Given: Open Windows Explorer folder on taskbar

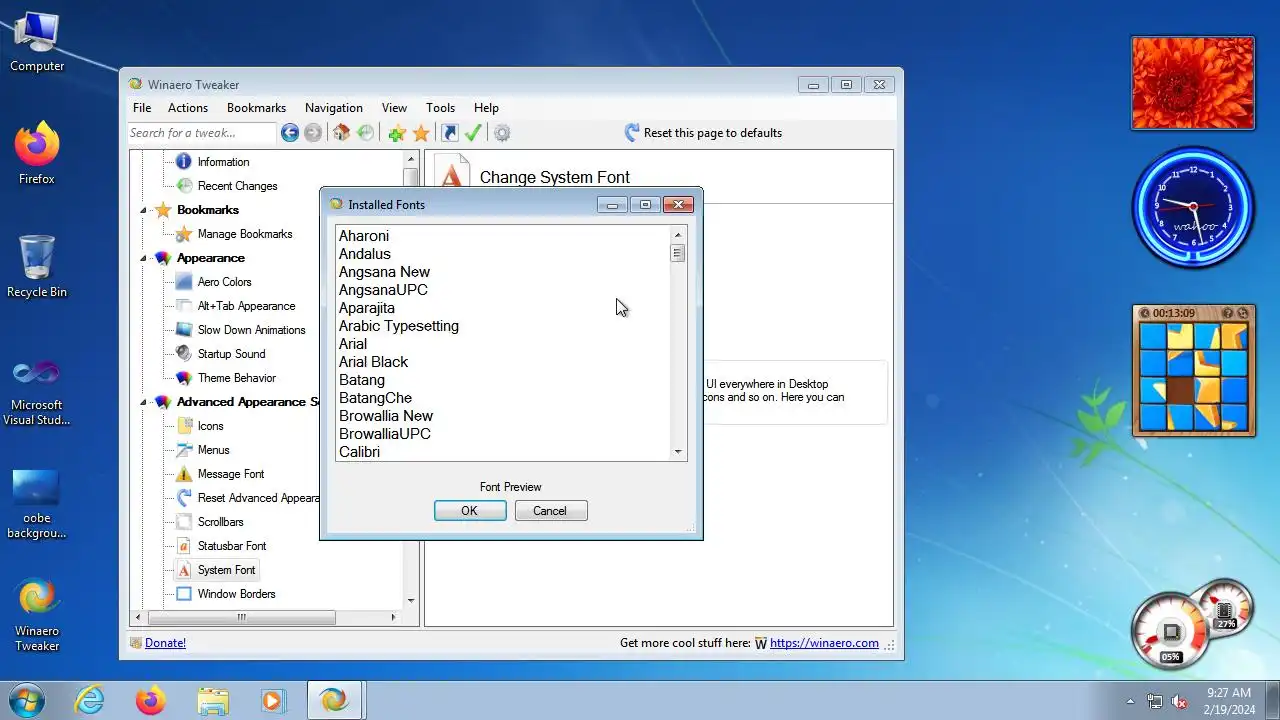Looking at the screenshot, I should coord(213,700).
